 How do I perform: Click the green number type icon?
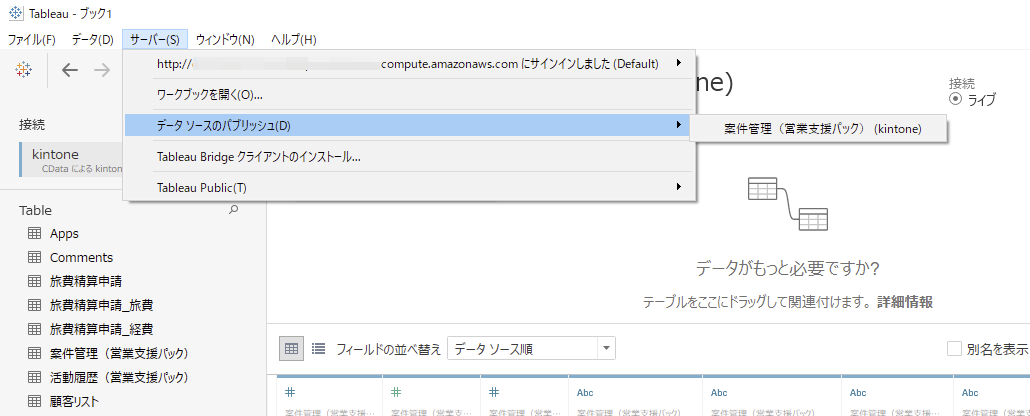pyautogui.click(x=397, y=392)
